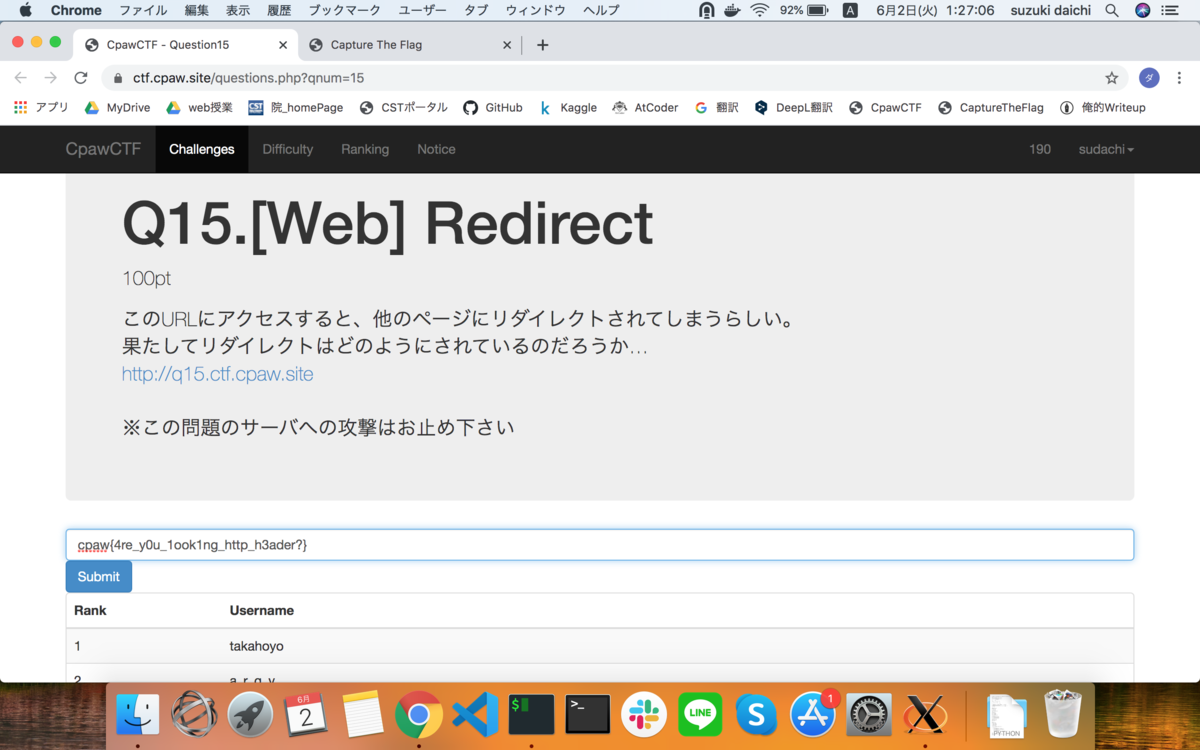Submit the flag answer
Viewport: 1200px width, 750px height.
click(99, 577)
